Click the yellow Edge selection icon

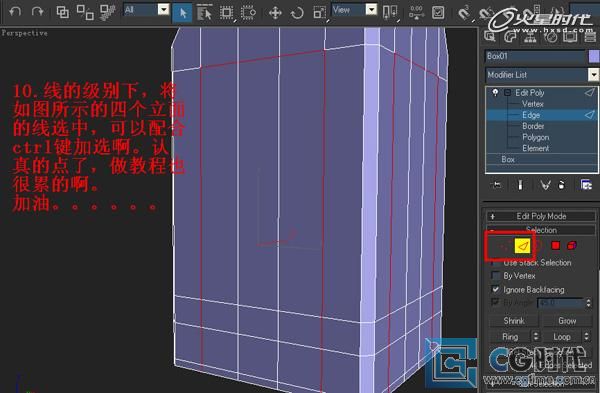[x=522, y=246]
